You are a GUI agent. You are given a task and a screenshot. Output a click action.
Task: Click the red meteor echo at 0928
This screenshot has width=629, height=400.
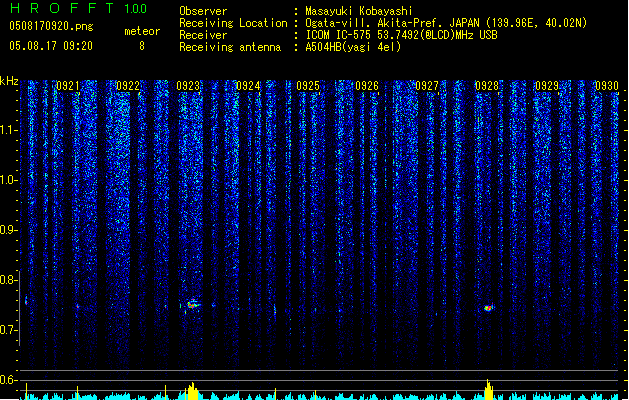point(488,308)
